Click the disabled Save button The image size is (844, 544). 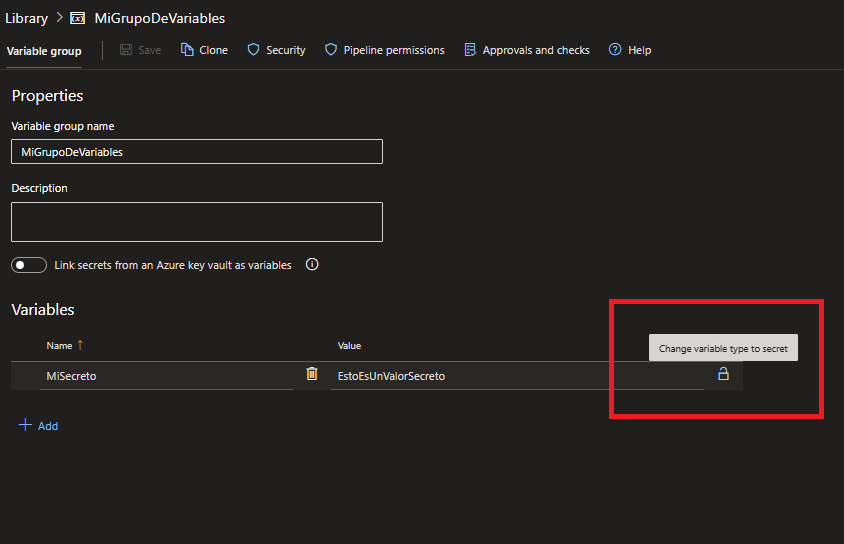[x=140, y=50]
